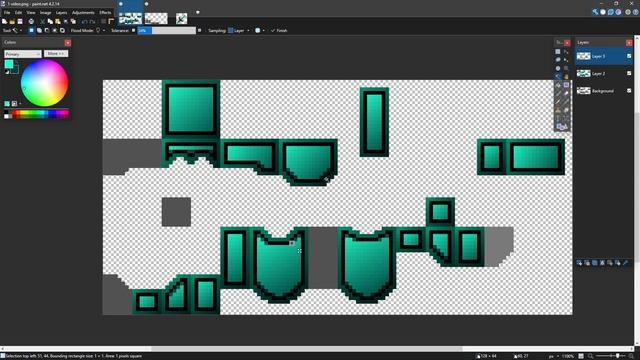Viewport: 640px width, 360px height.
Task: Close the Colors window
Action: tap(68, 42)
